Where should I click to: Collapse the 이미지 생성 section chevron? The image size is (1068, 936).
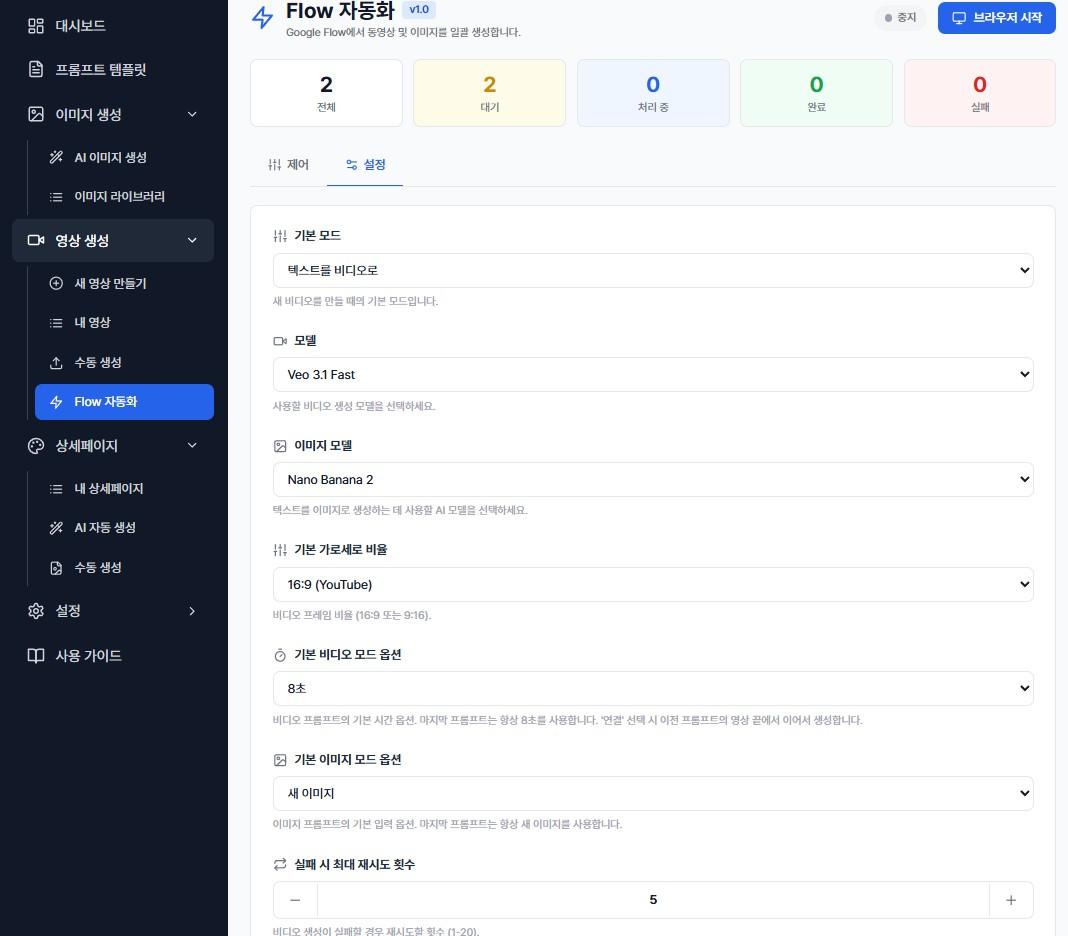coord(192,114)
